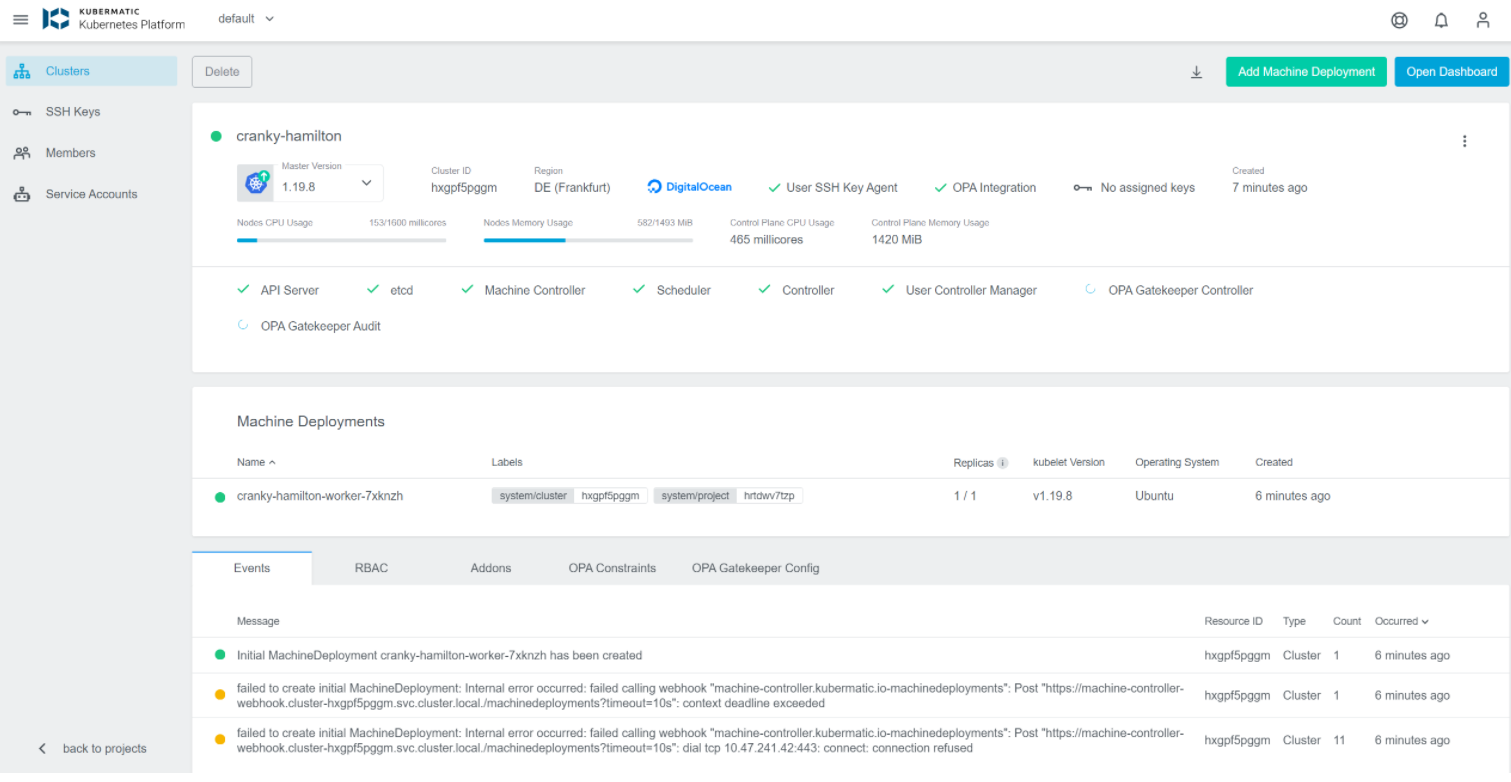Navigate back to projects
This screenshot has height=782, width=1511.
tap(96, 748)
